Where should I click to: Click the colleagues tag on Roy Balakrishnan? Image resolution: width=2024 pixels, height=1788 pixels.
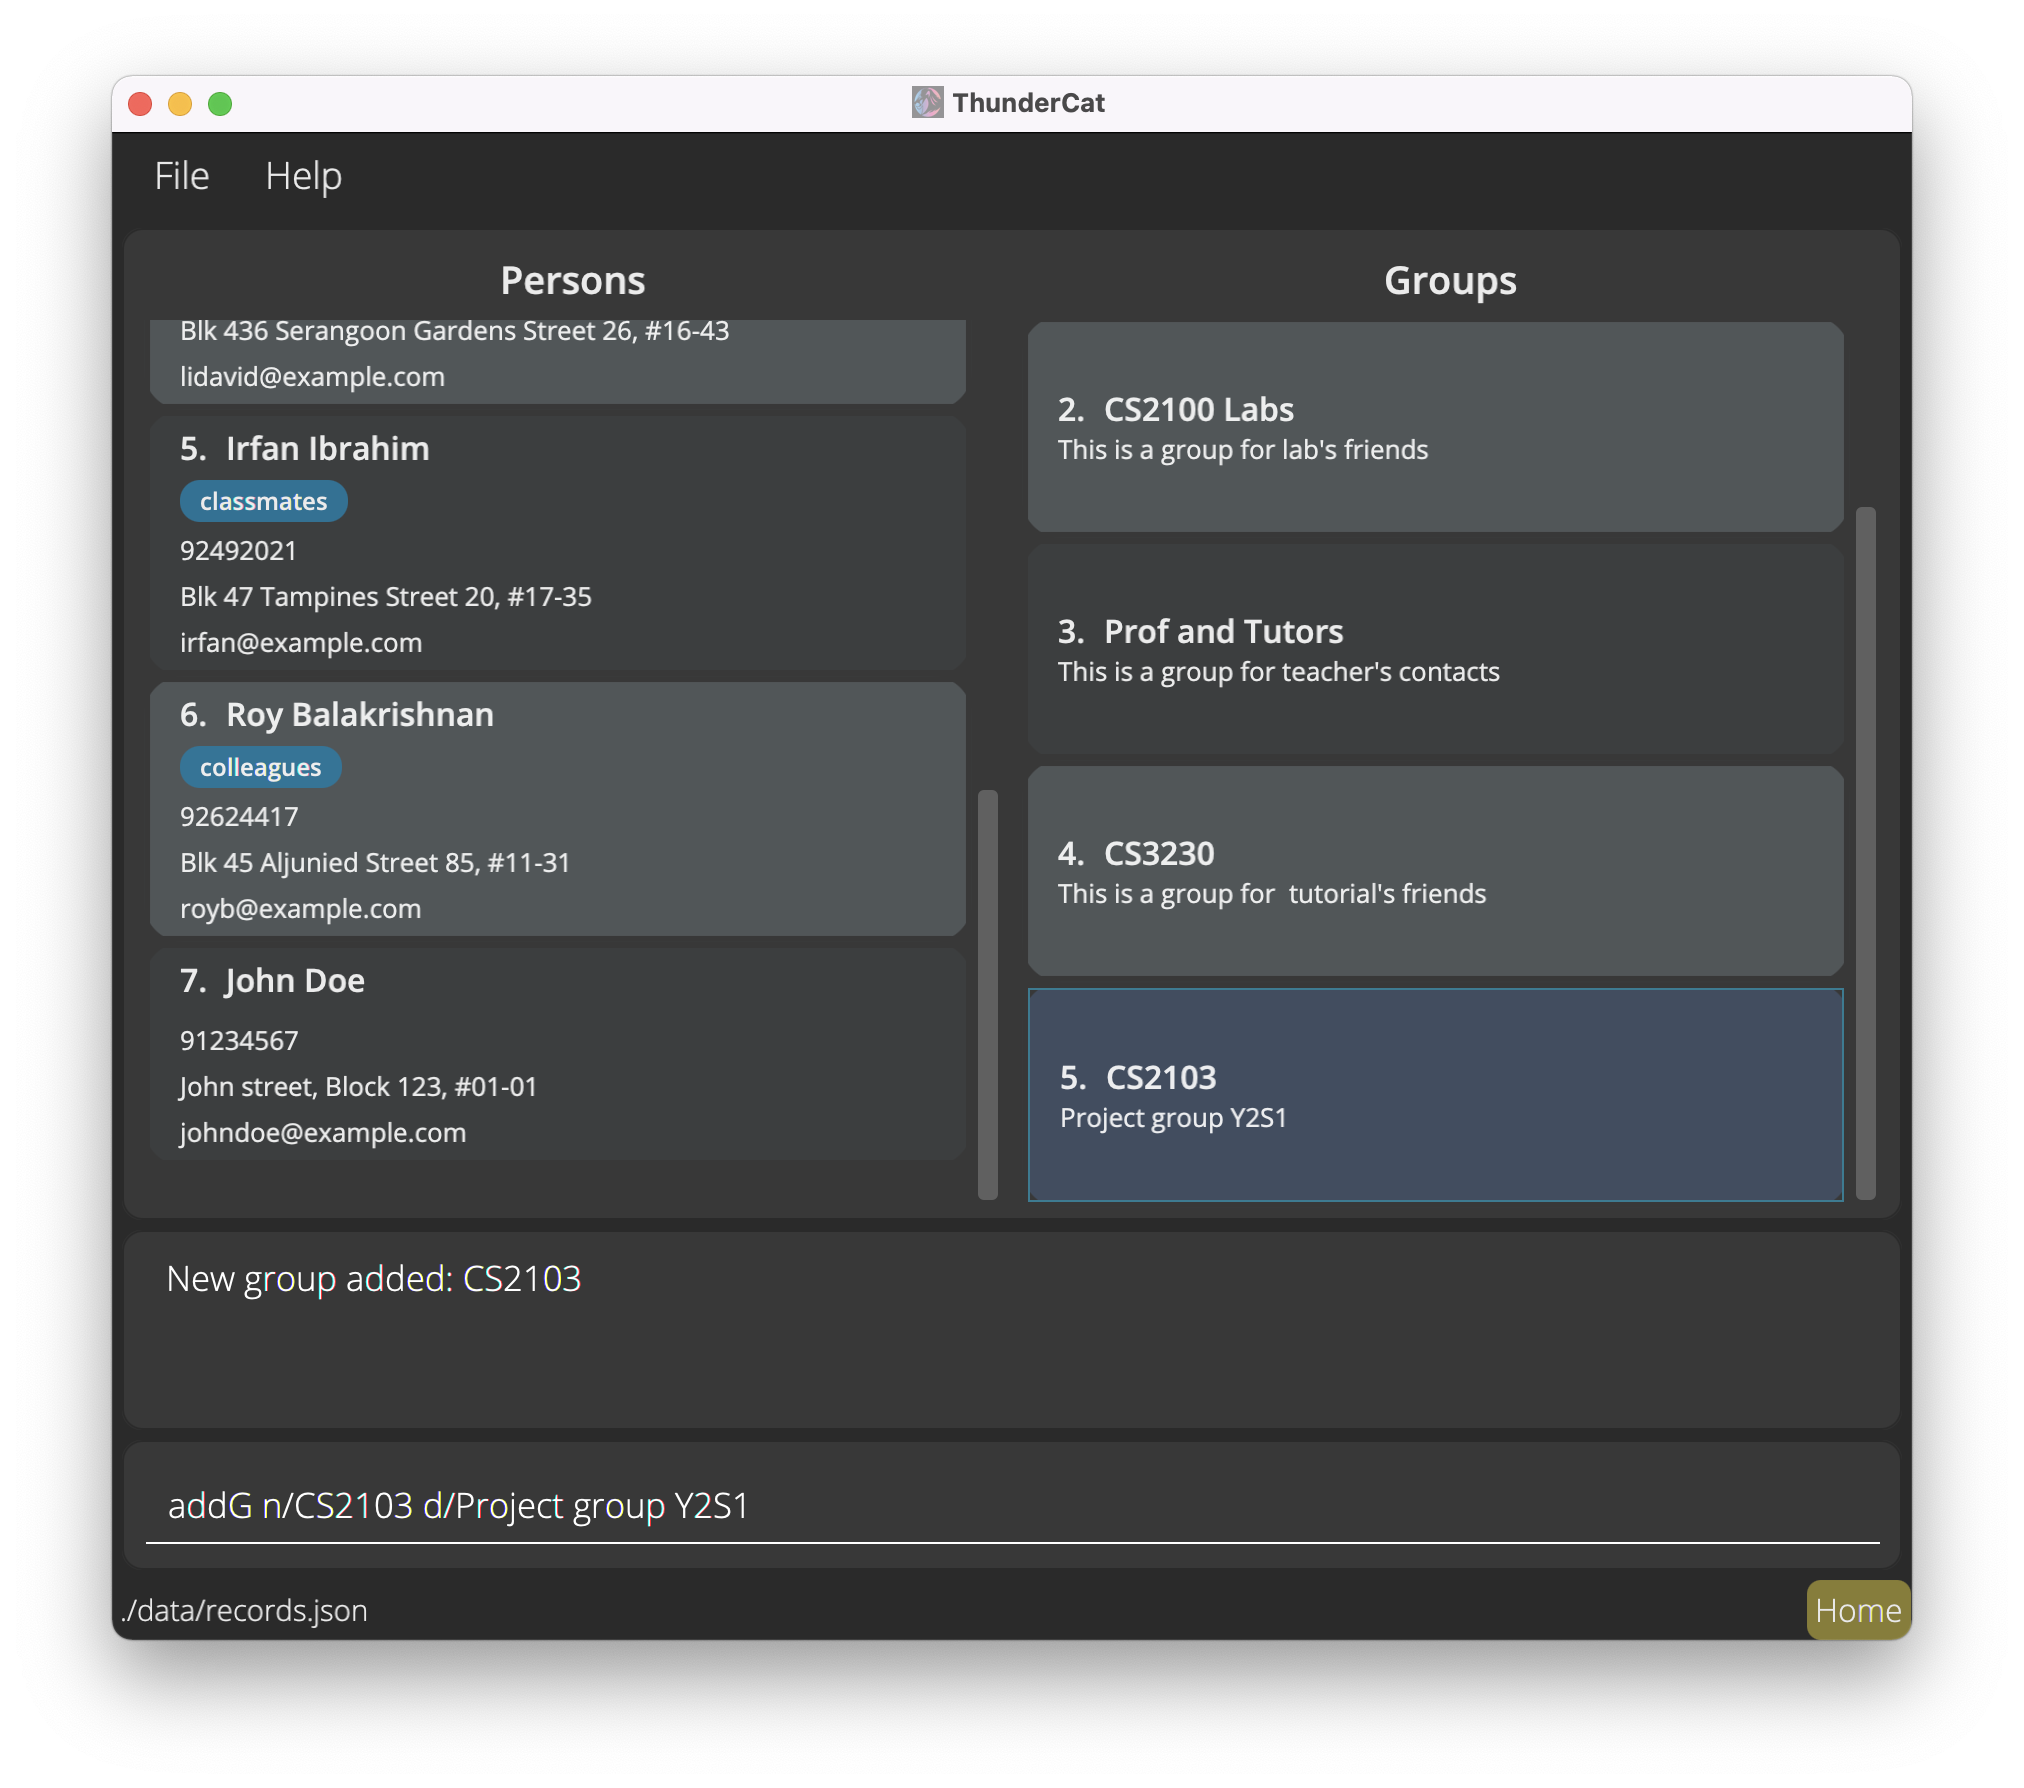pos(260,767)
